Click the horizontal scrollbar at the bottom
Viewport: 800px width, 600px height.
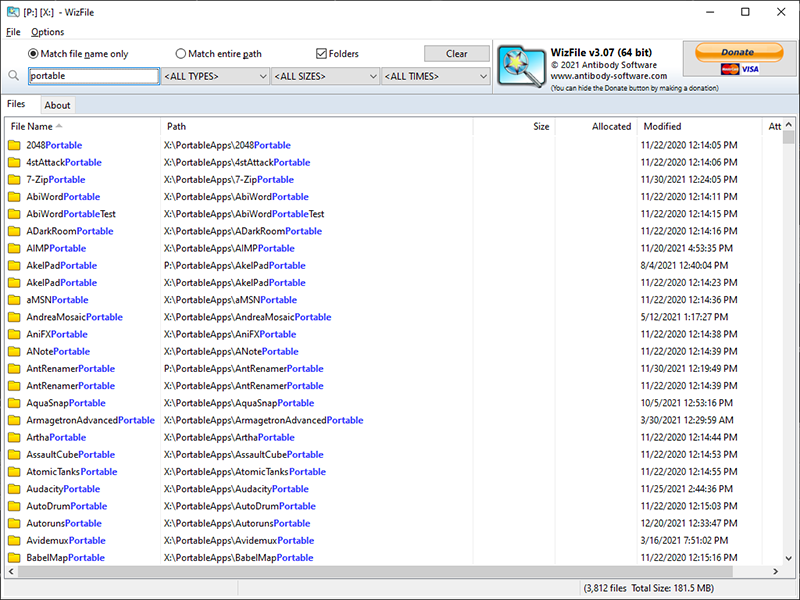[x=390, y=571]
